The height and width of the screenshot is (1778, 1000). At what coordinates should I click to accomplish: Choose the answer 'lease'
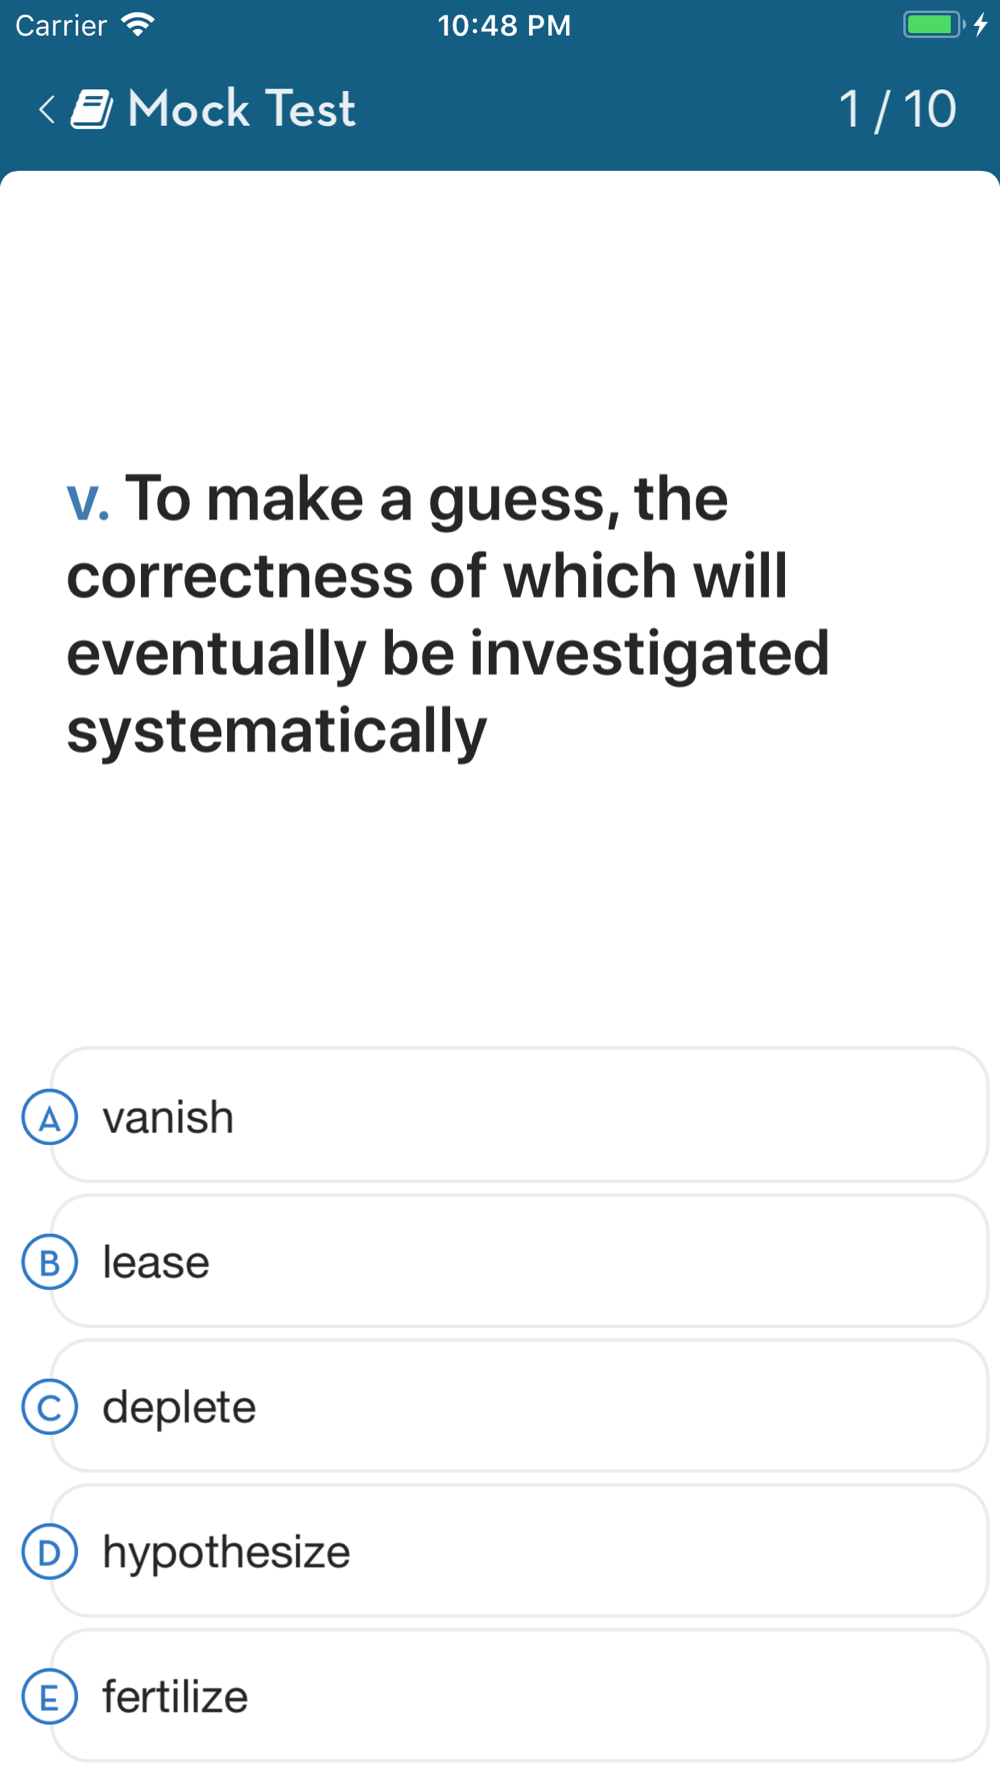[x=519, y=1261]
